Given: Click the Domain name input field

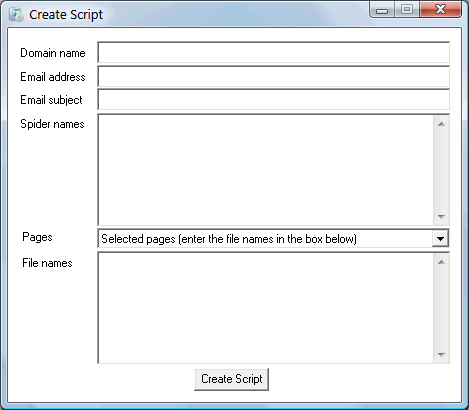Looking at the screenshot, I should point(273,52).
